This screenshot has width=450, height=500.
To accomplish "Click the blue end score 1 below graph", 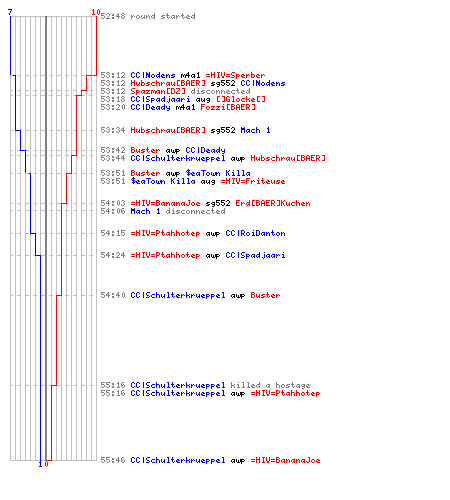I will [40, 464].
